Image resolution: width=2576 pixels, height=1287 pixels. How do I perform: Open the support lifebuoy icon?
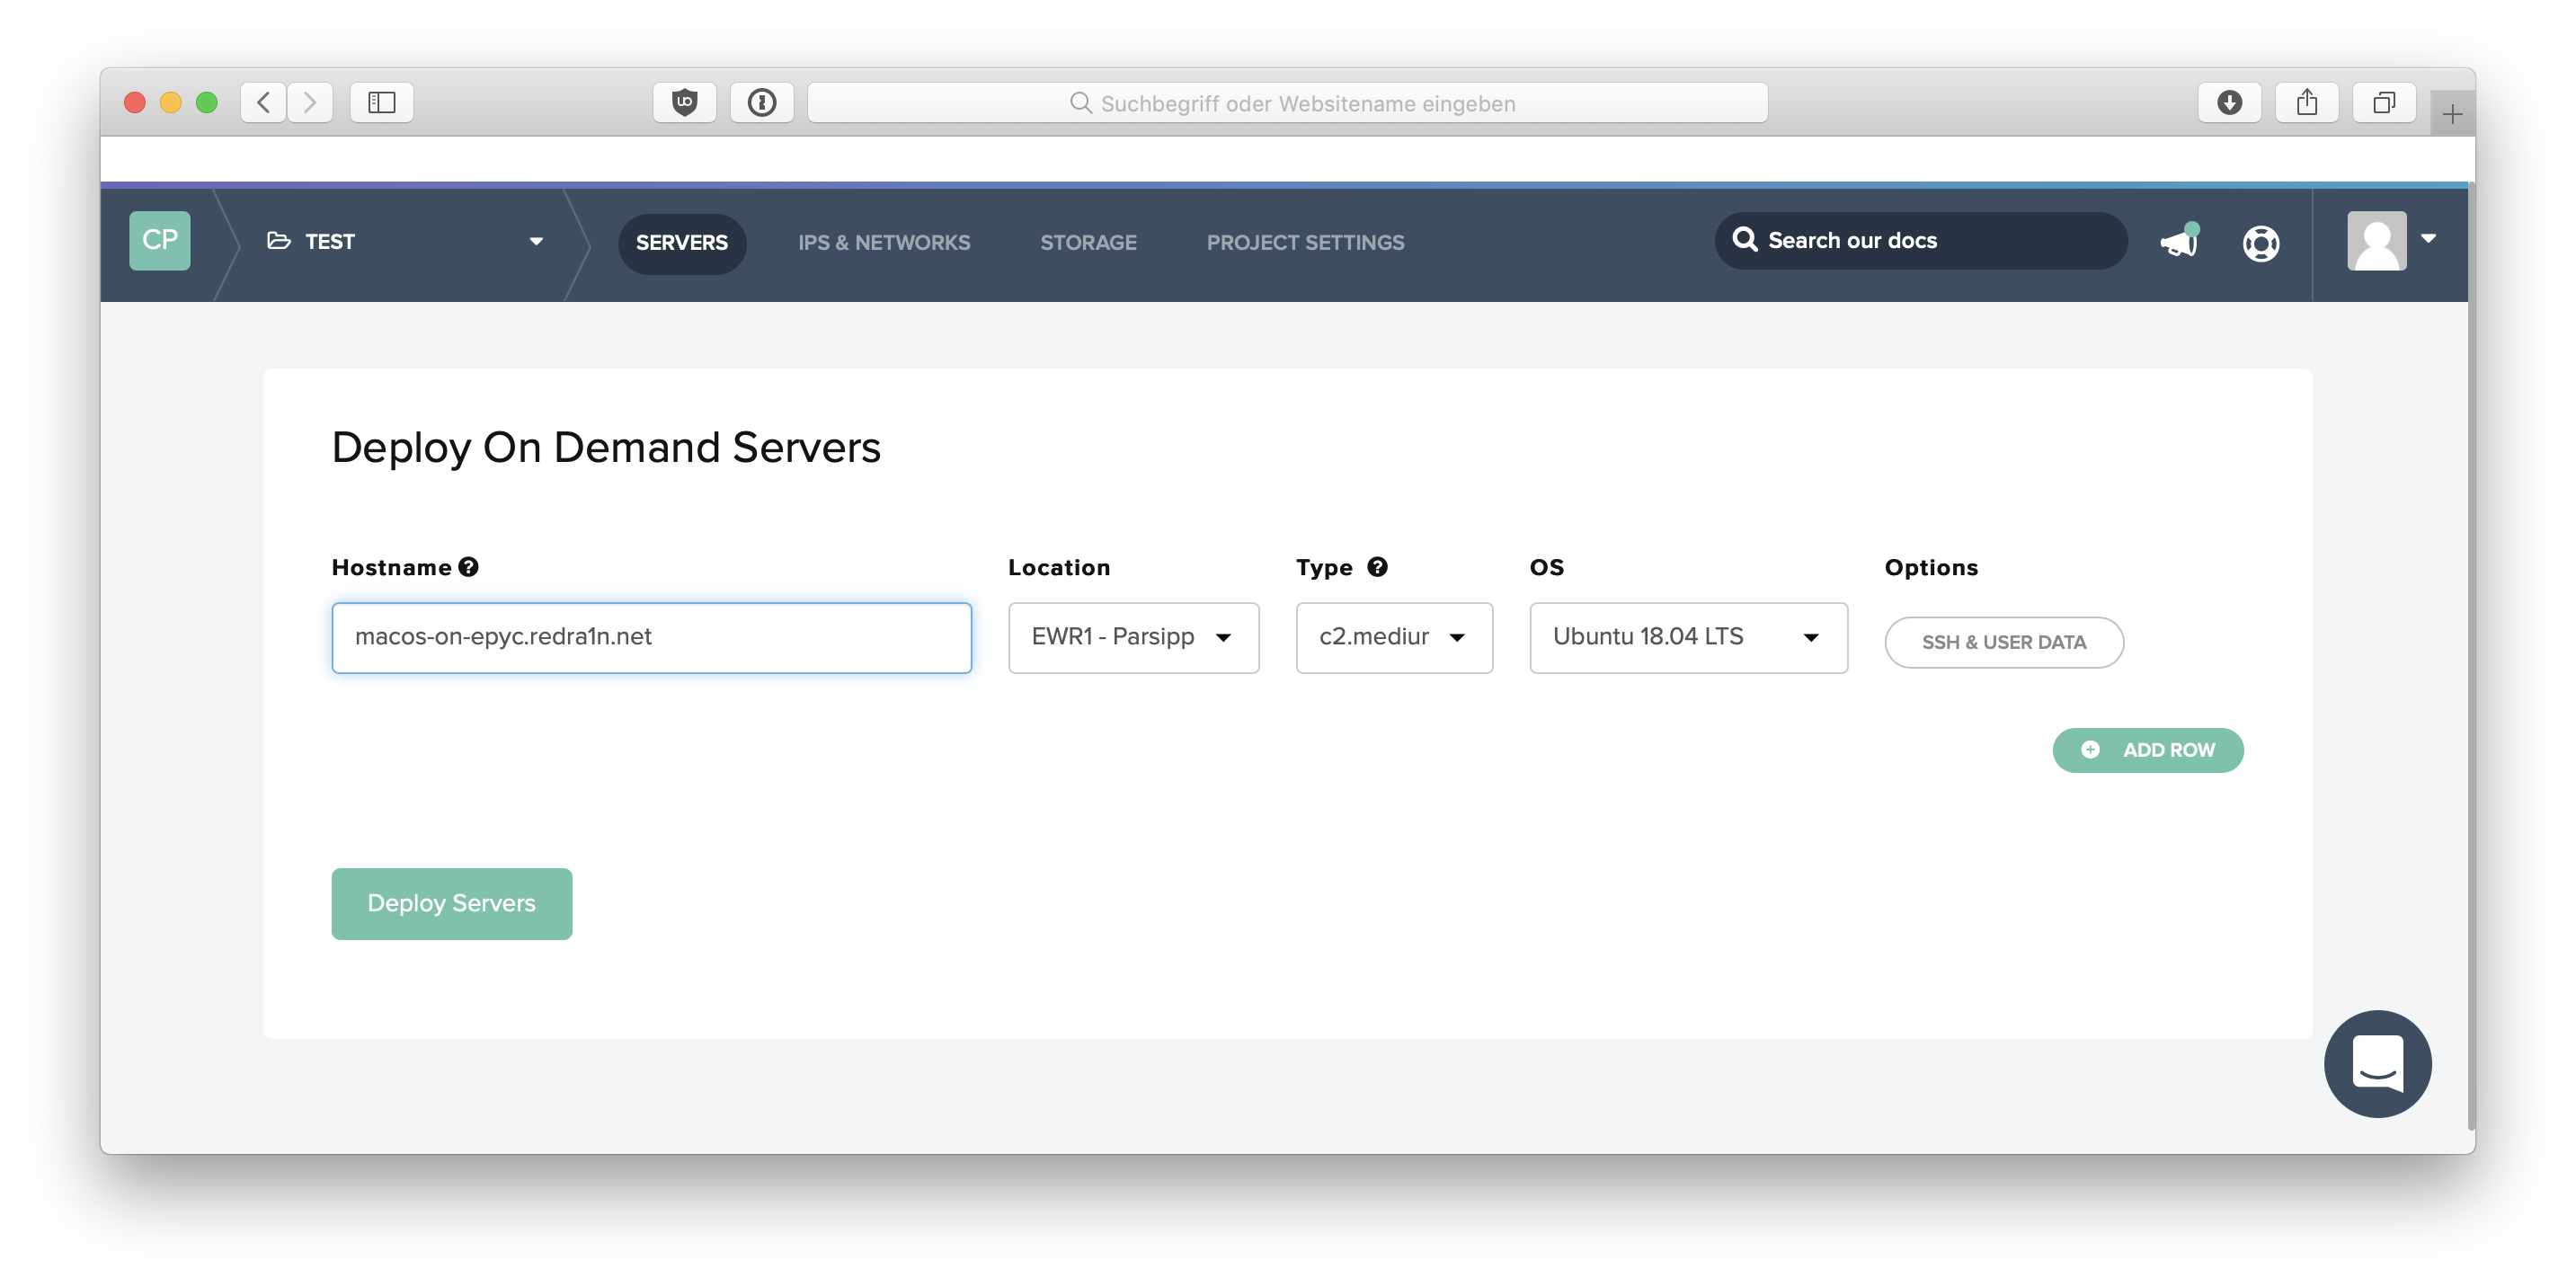click(2260, 243)
